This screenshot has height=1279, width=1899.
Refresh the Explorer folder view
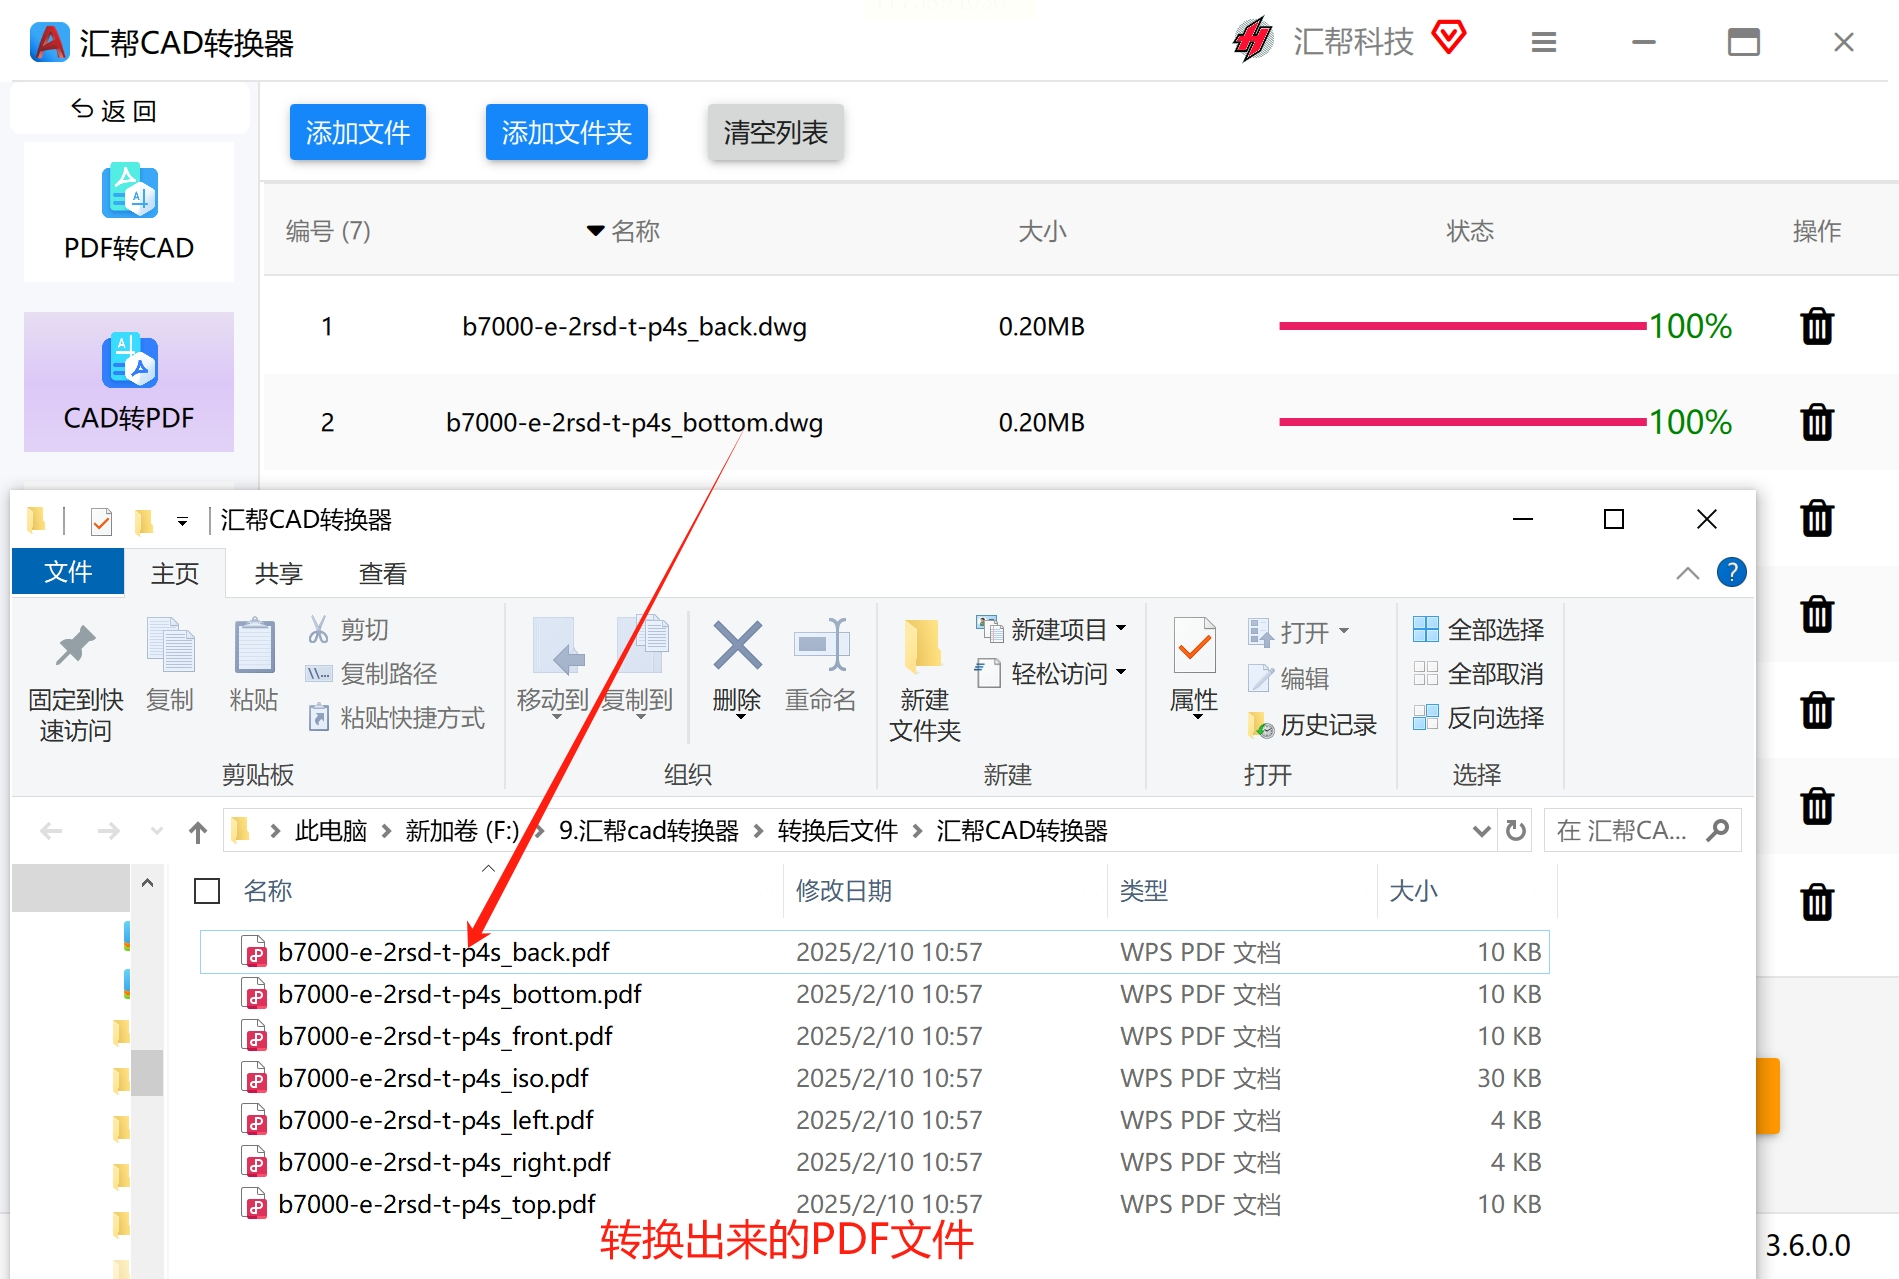(x=1516, y=831)
